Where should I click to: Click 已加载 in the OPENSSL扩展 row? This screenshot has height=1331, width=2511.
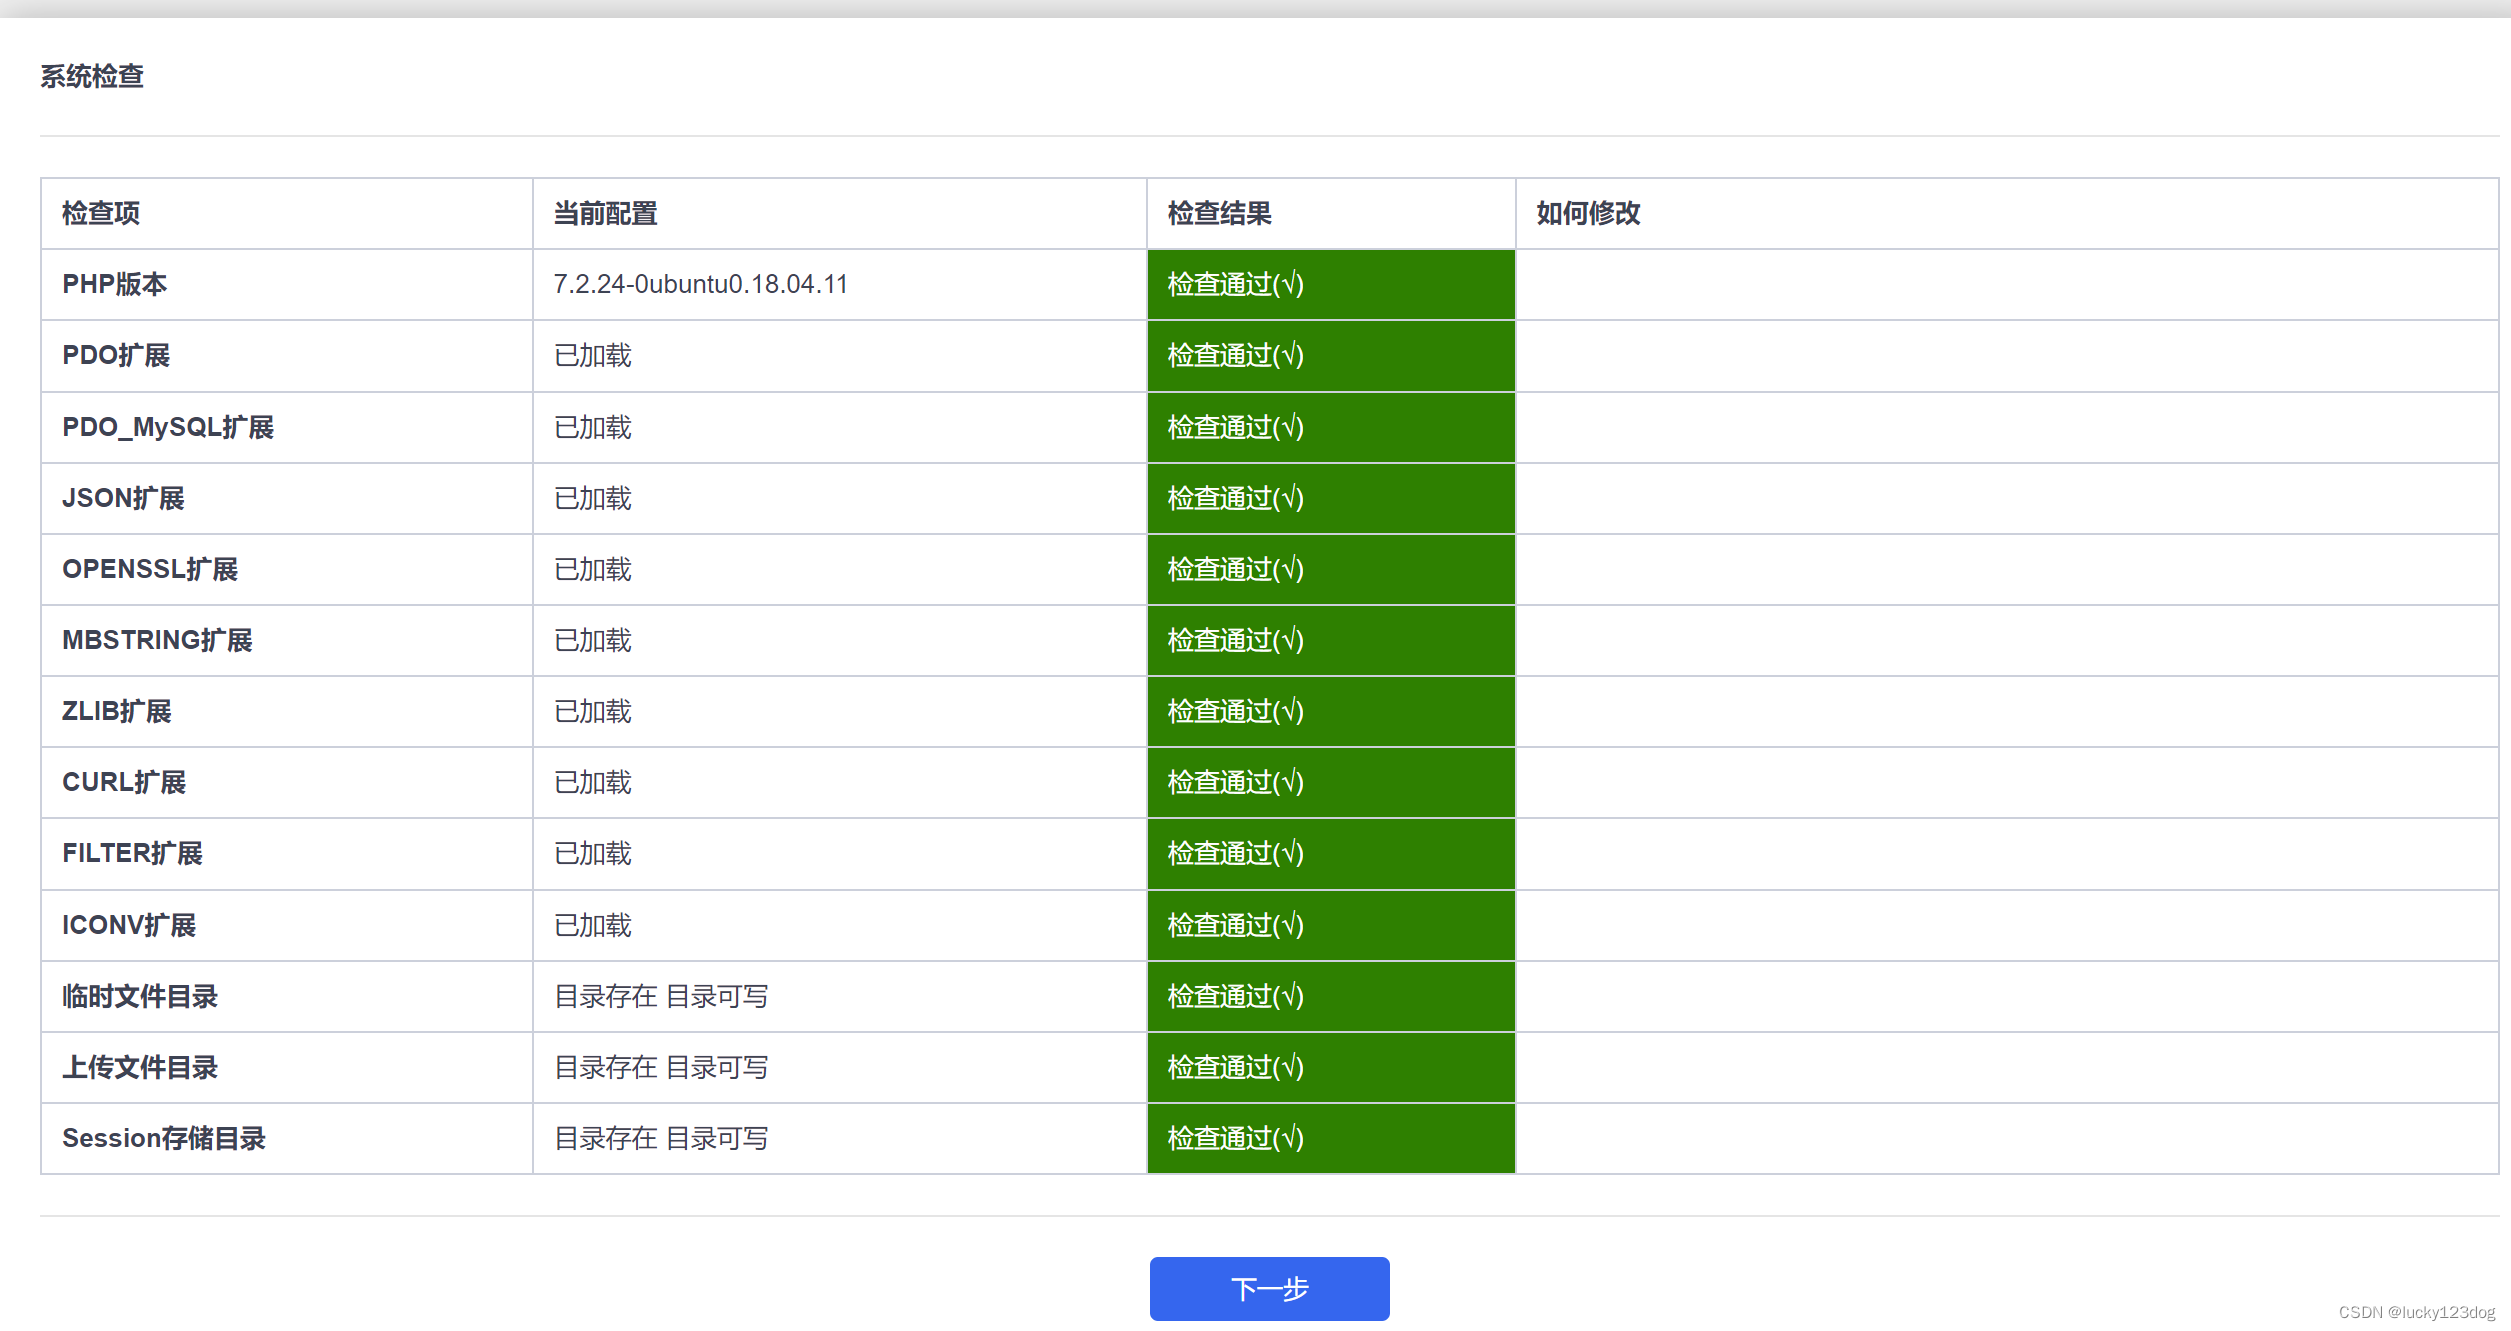coord(592,569)
